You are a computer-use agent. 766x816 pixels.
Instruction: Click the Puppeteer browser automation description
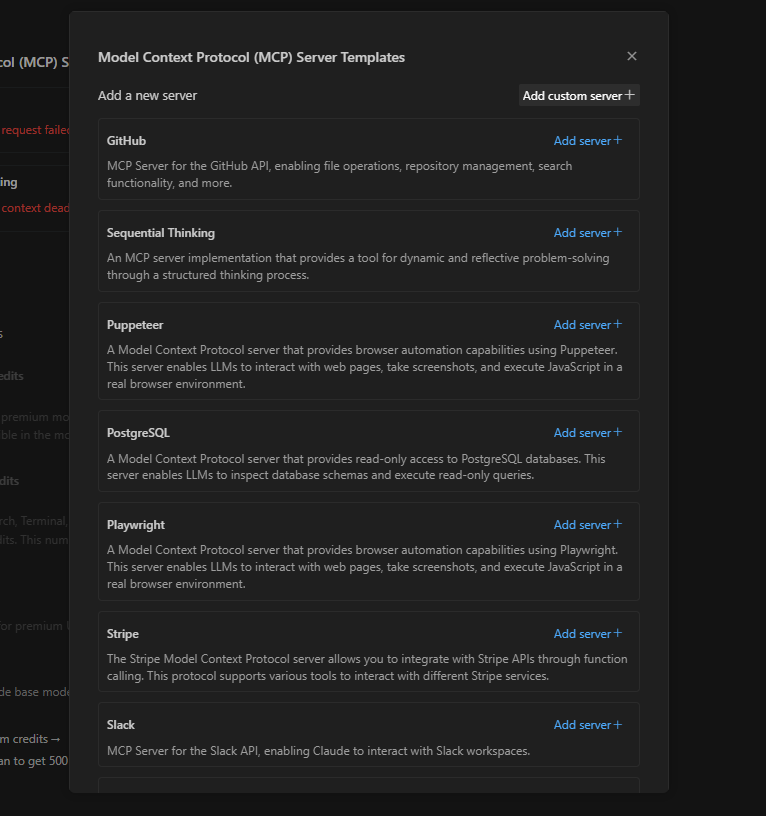364,367
